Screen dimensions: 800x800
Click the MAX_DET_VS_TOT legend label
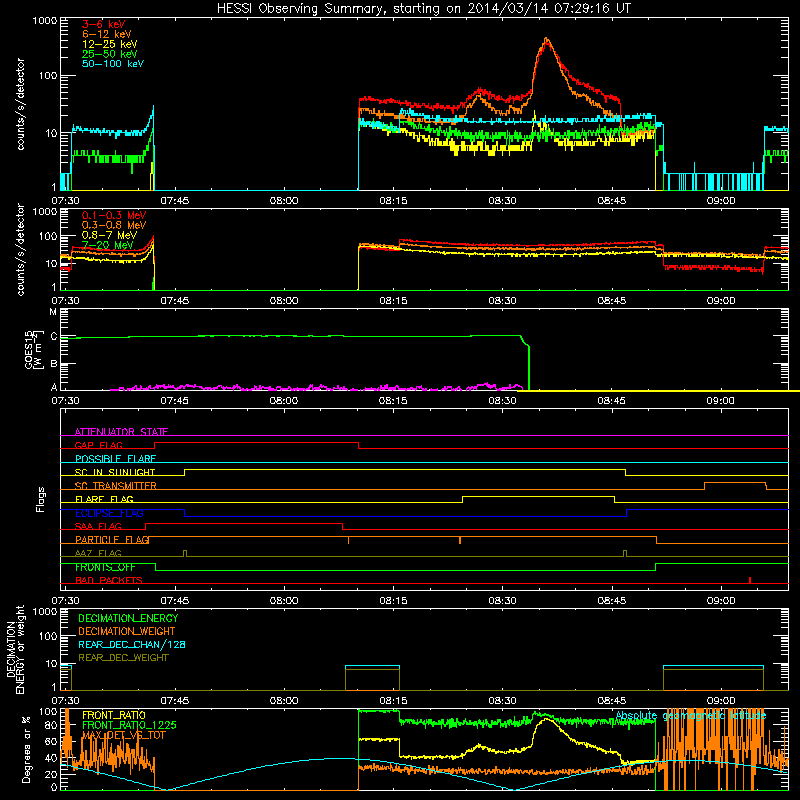124,735
